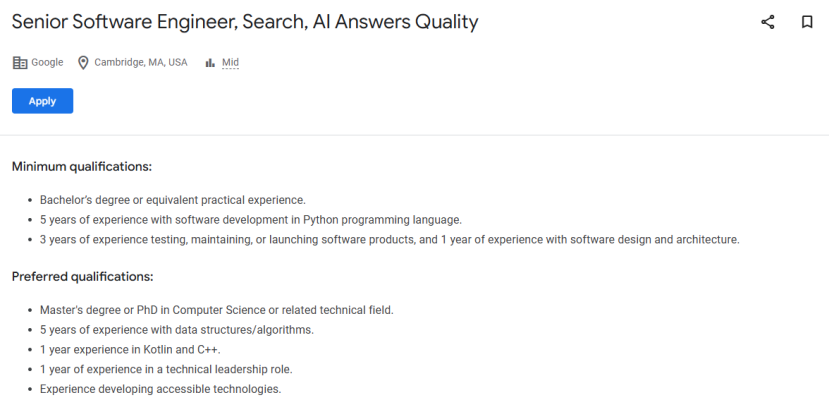Save the job with the bookmark icon
The width and height of the screenshot is (830, 412).
pos(807,22)
